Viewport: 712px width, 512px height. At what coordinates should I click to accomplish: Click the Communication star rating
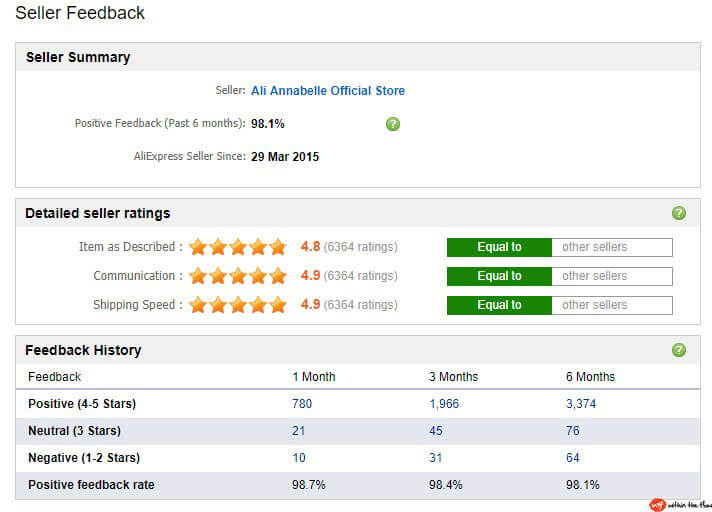click(238, 276)
